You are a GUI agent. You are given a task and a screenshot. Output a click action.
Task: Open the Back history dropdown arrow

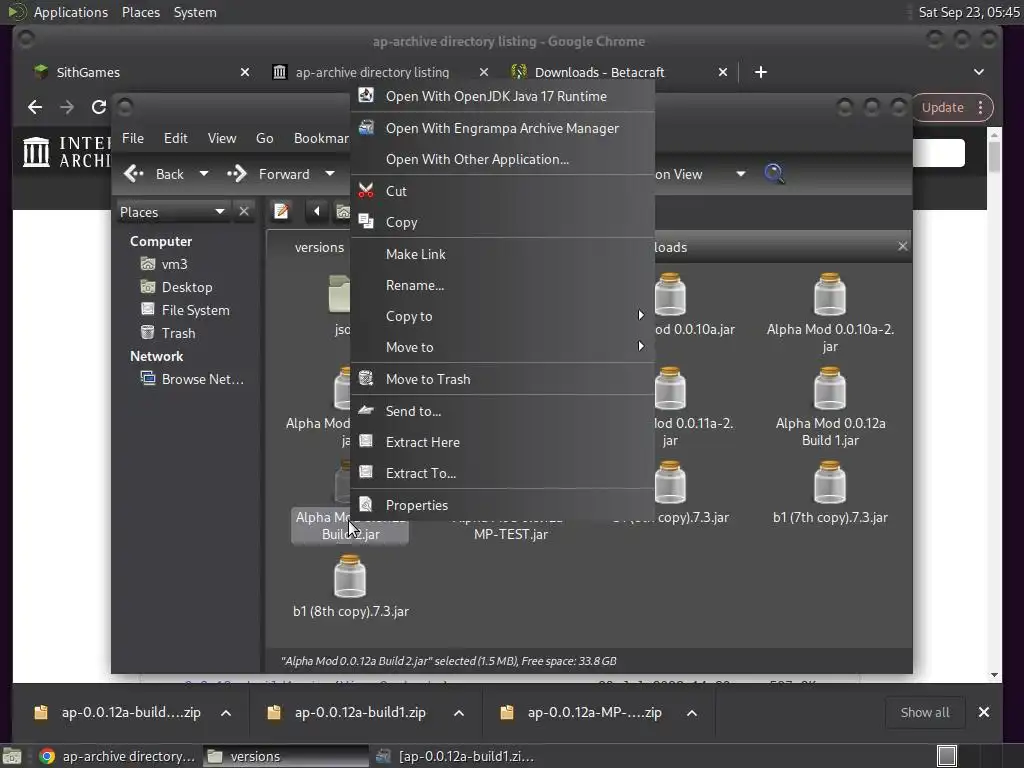(204, 174)
